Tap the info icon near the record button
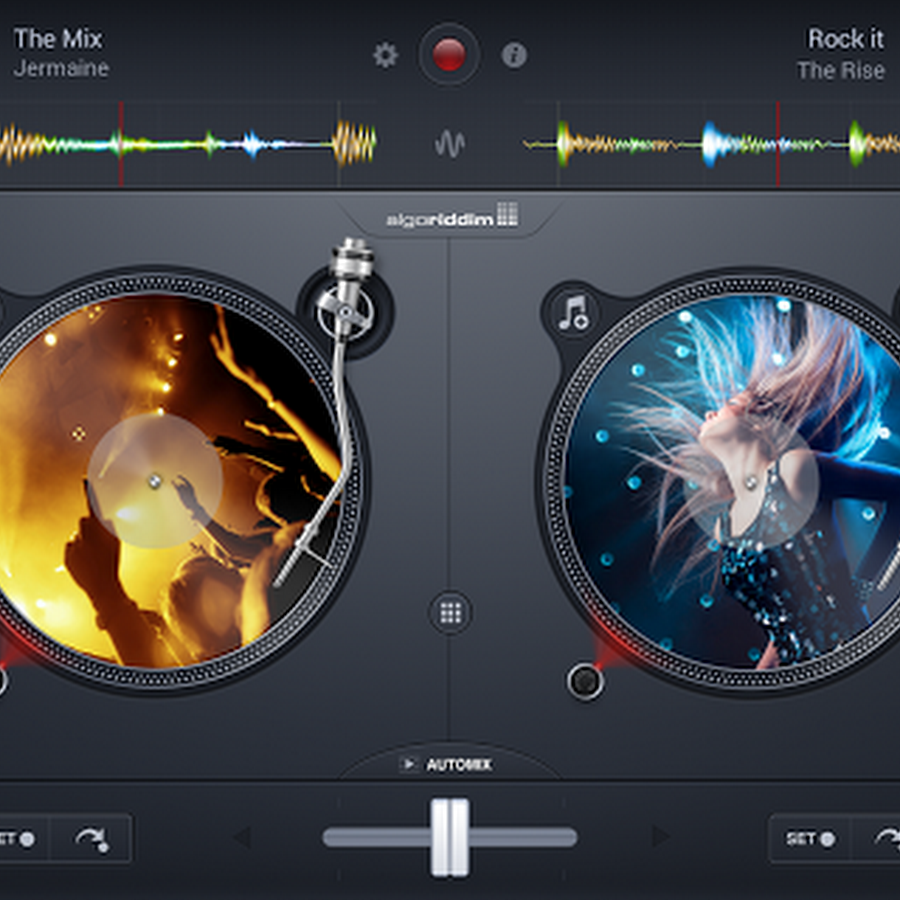This screenshot has height=900, width=900. pyautogui.click(x=516, y=56)
